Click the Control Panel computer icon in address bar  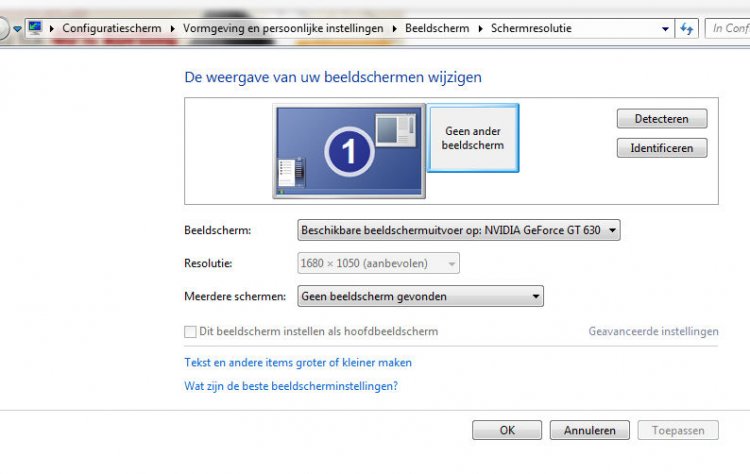tap(34, 28)
